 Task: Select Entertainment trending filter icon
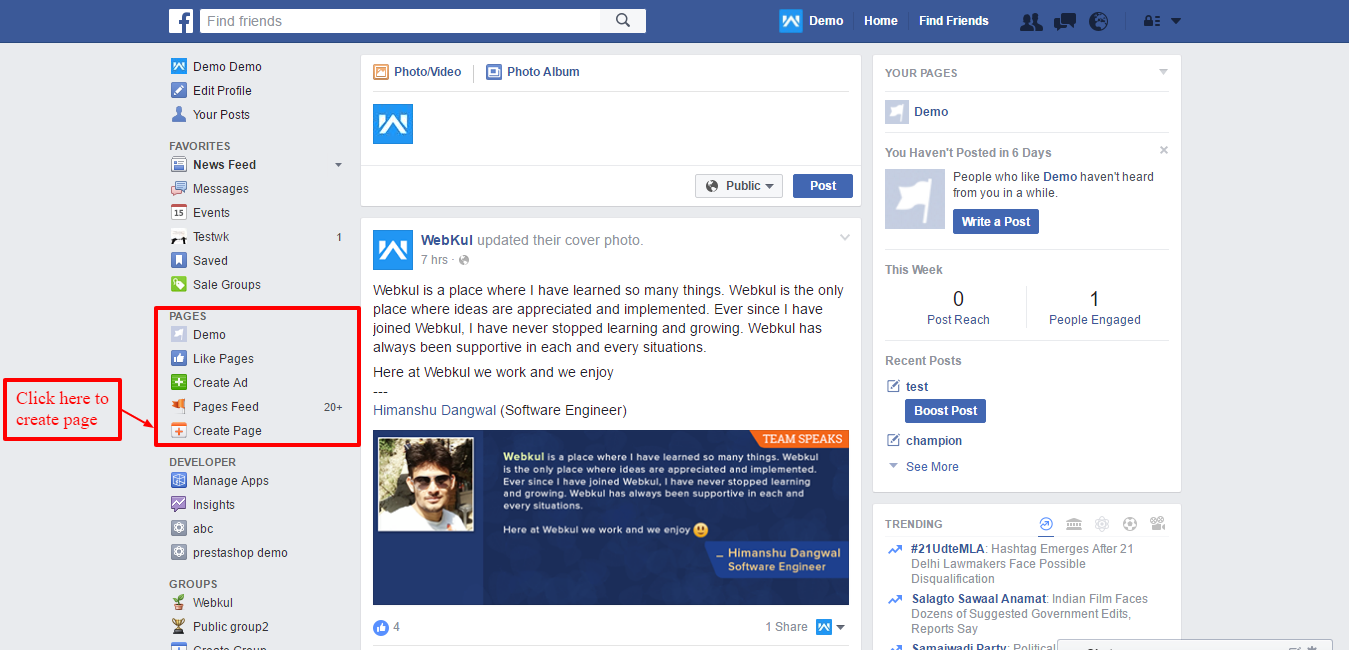1158,524
